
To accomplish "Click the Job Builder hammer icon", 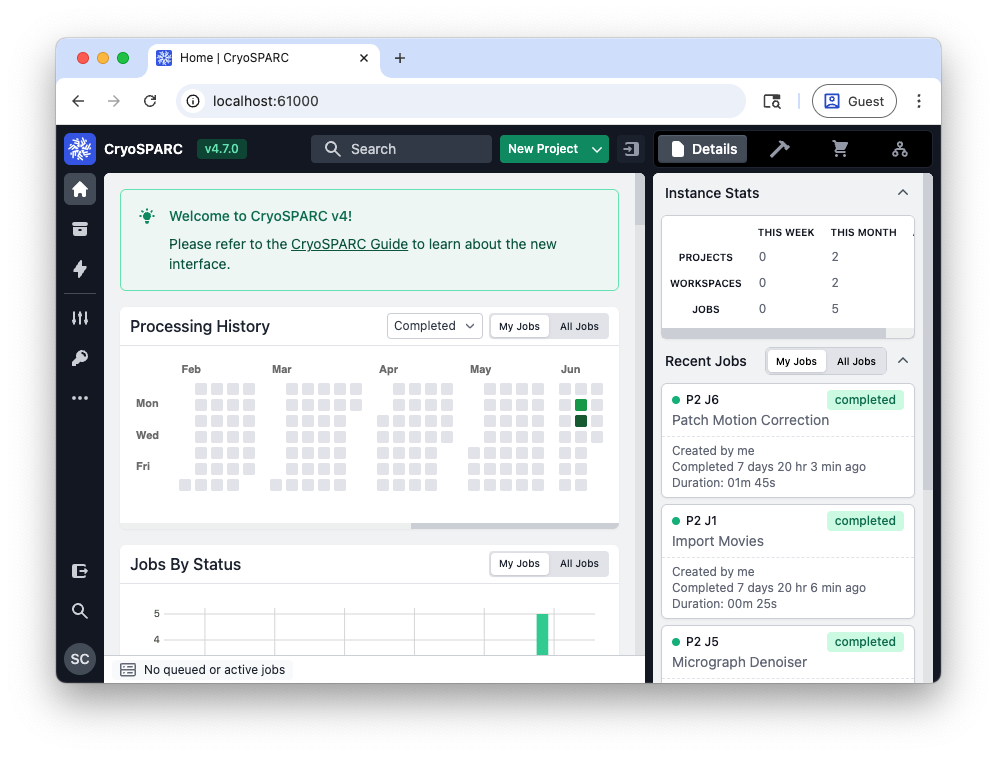I will [780, 148].
